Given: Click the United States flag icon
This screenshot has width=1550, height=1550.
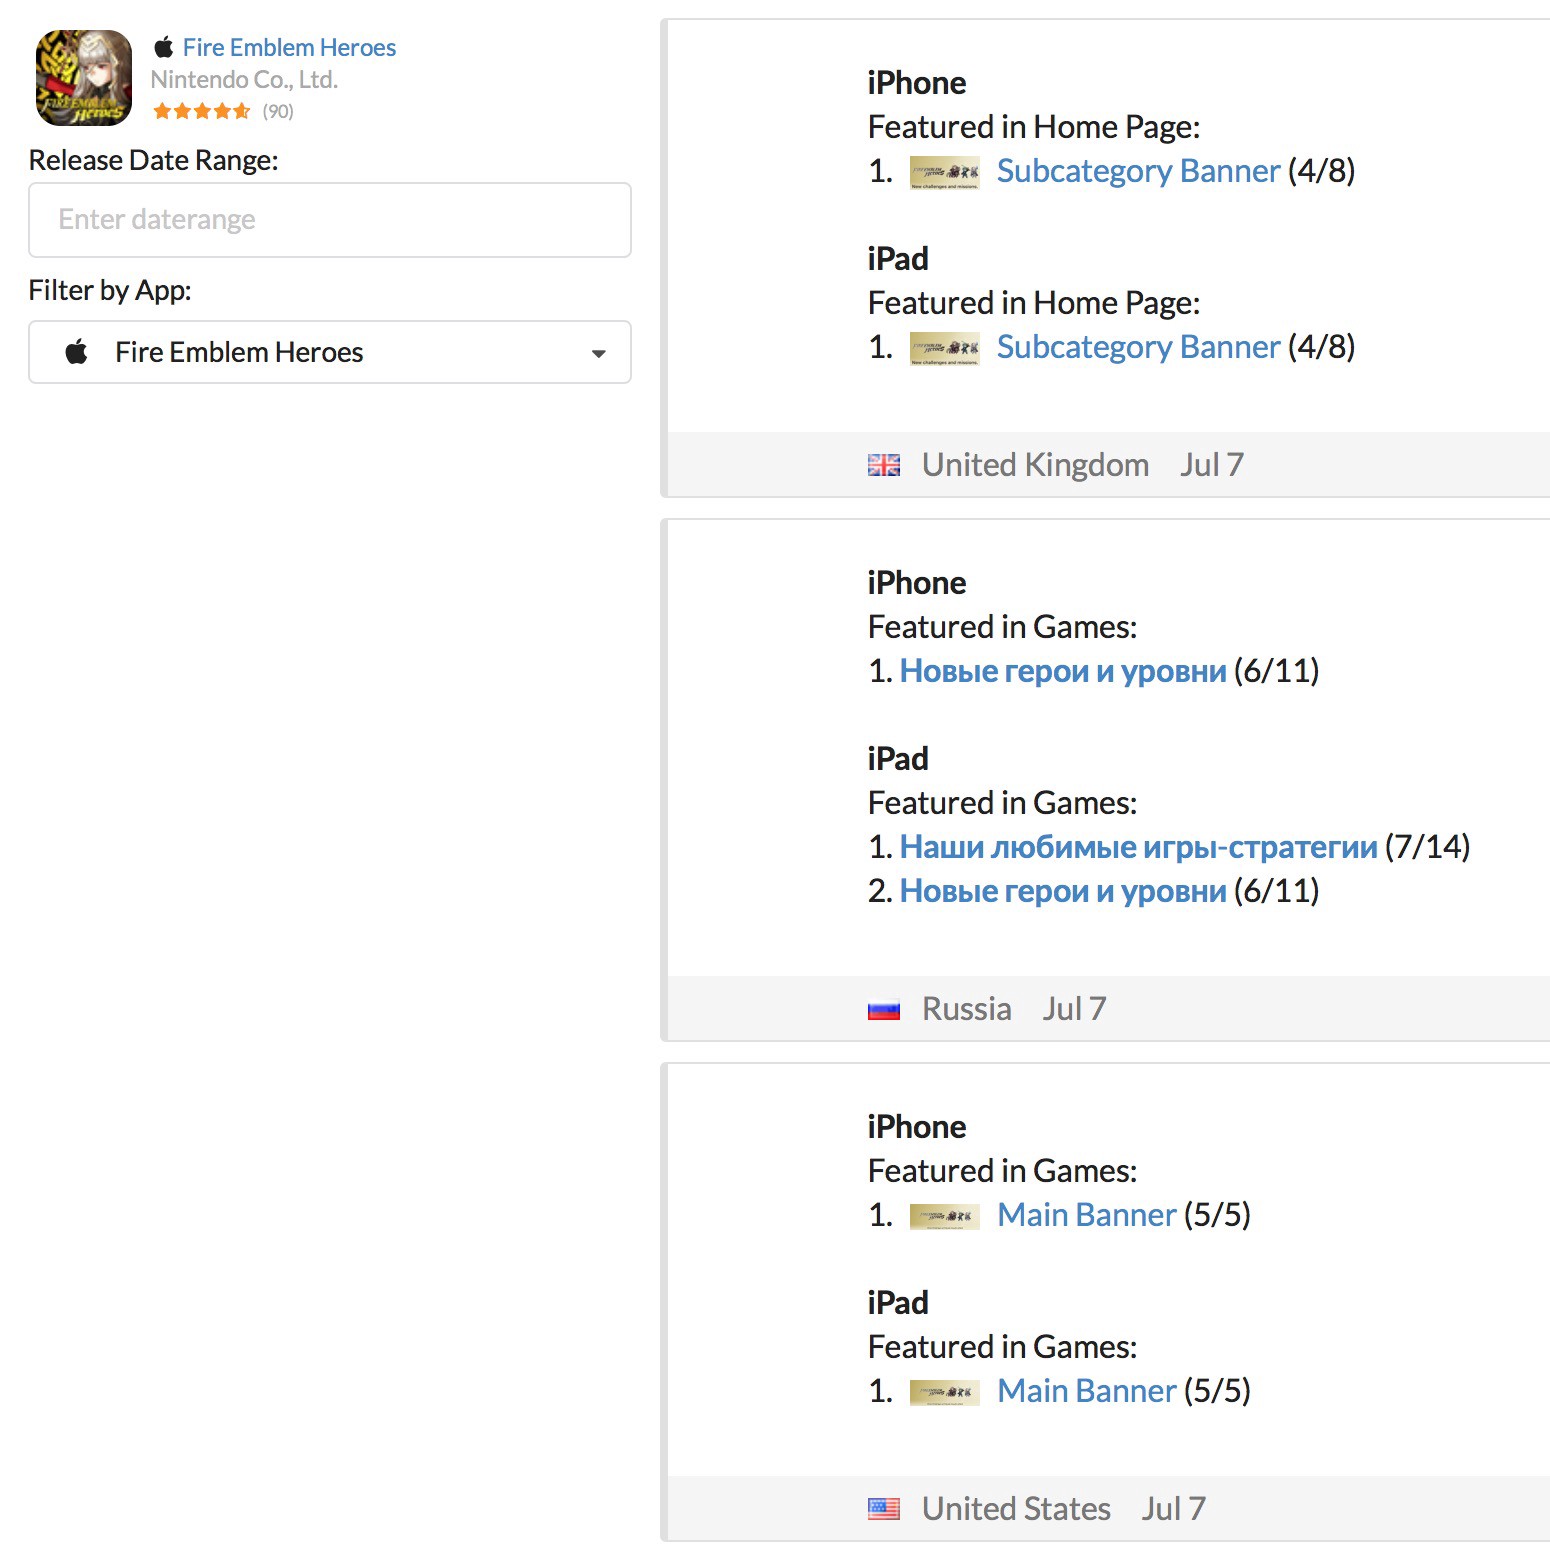Looking at the screenshot, I should [x=883, y=1509].
